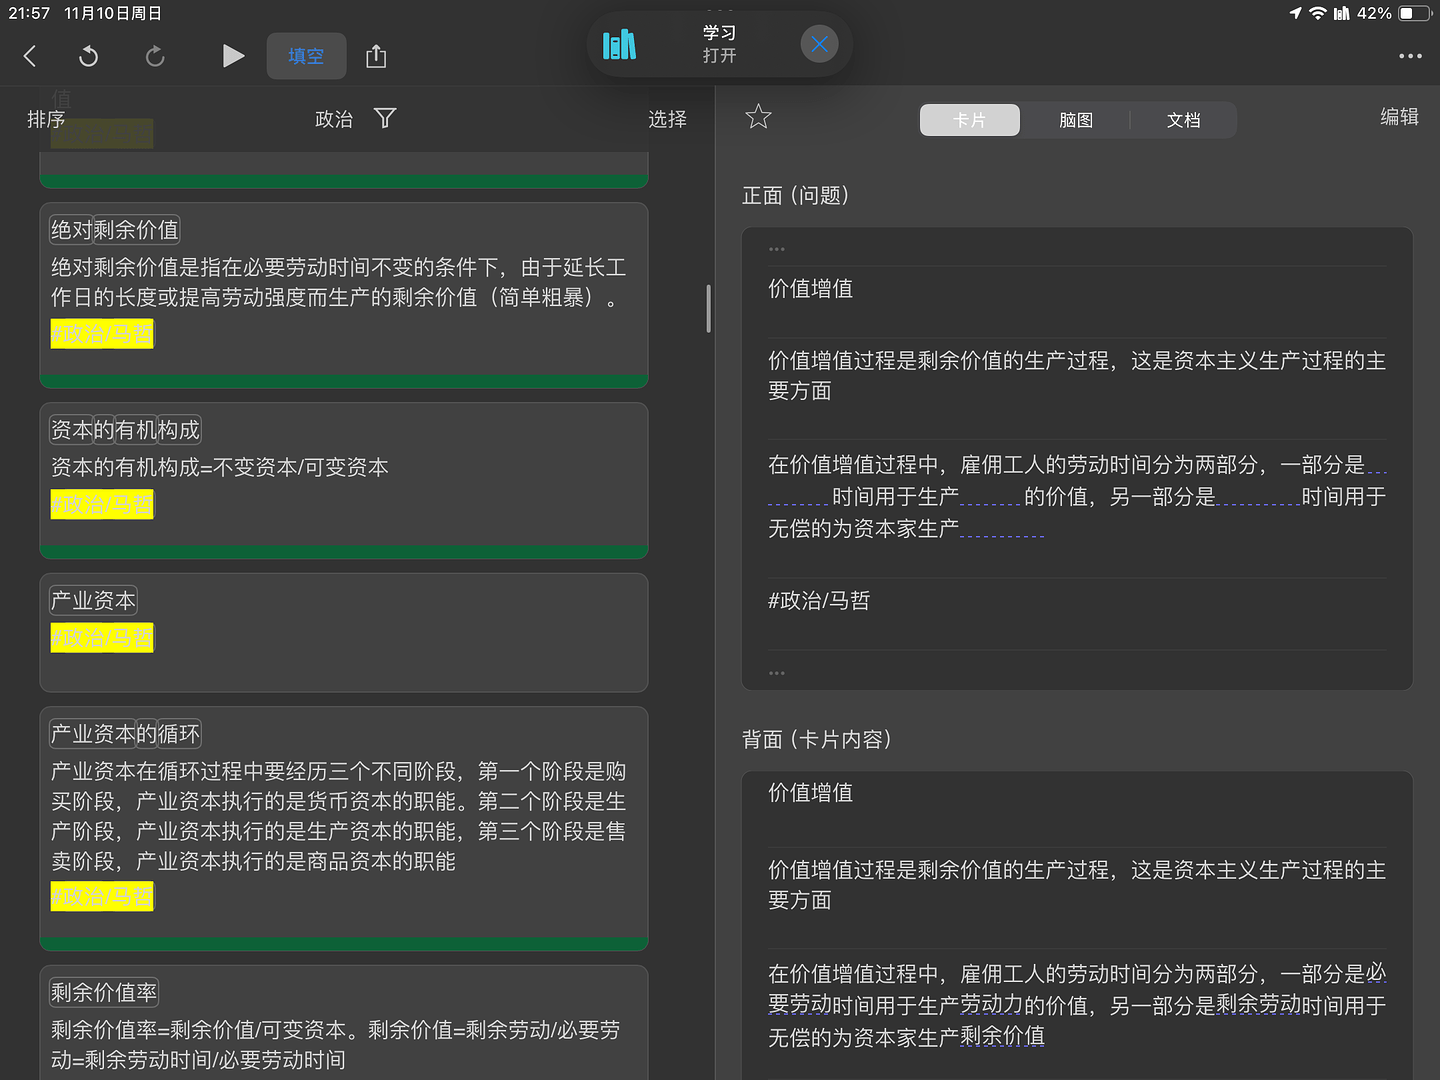1440x1080 pixels.
Task: Toggle the 填空 fill-in-blank mode button
Action: tap(306, 56)
